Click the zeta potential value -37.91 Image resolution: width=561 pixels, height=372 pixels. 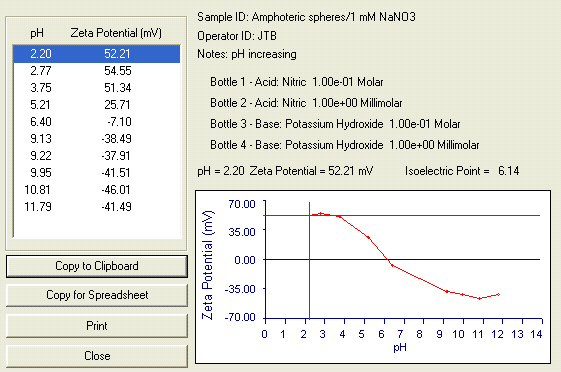[116, 156]
